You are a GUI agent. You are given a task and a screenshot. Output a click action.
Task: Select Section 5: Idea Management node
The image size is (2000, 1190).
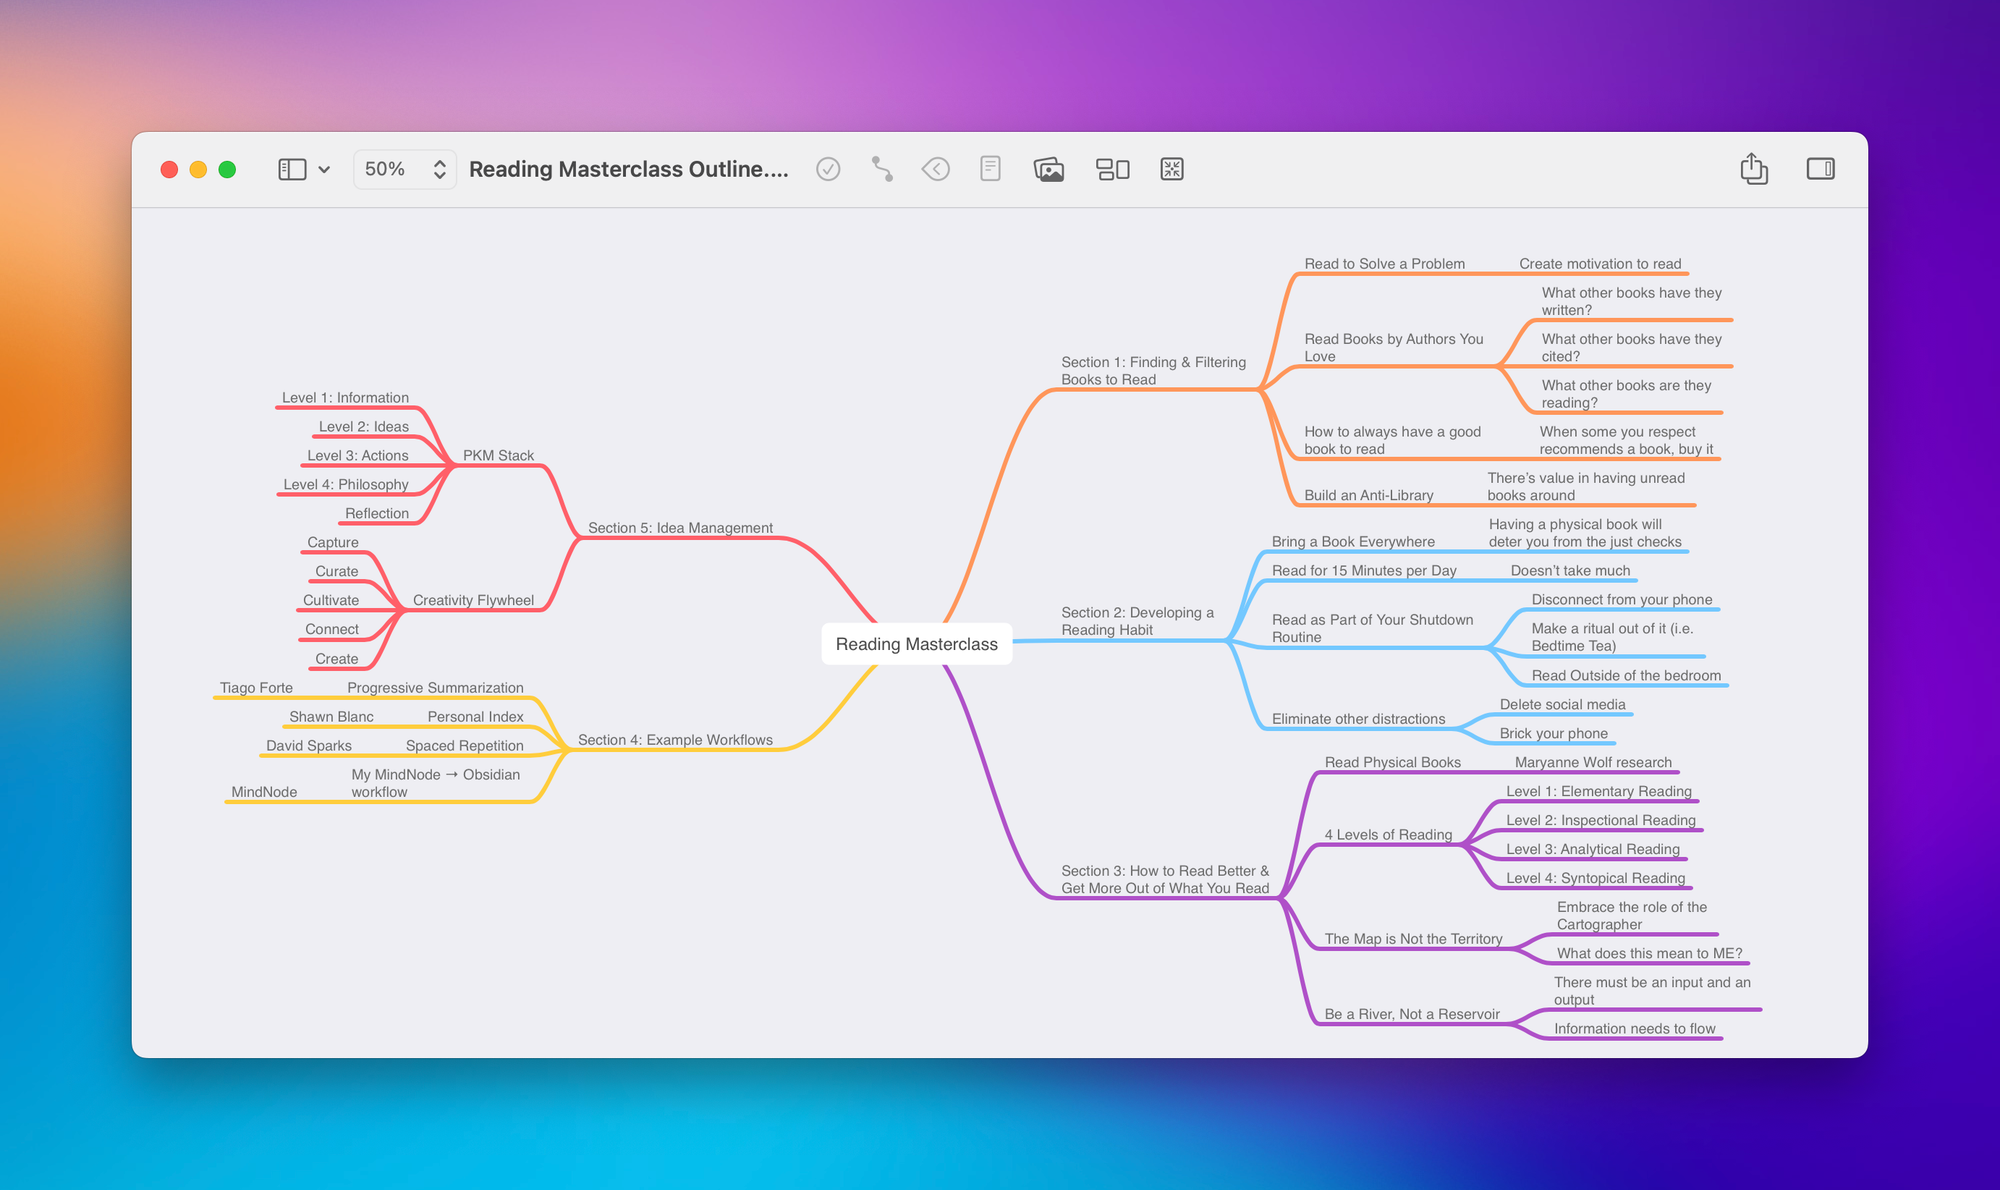(680, 528)
